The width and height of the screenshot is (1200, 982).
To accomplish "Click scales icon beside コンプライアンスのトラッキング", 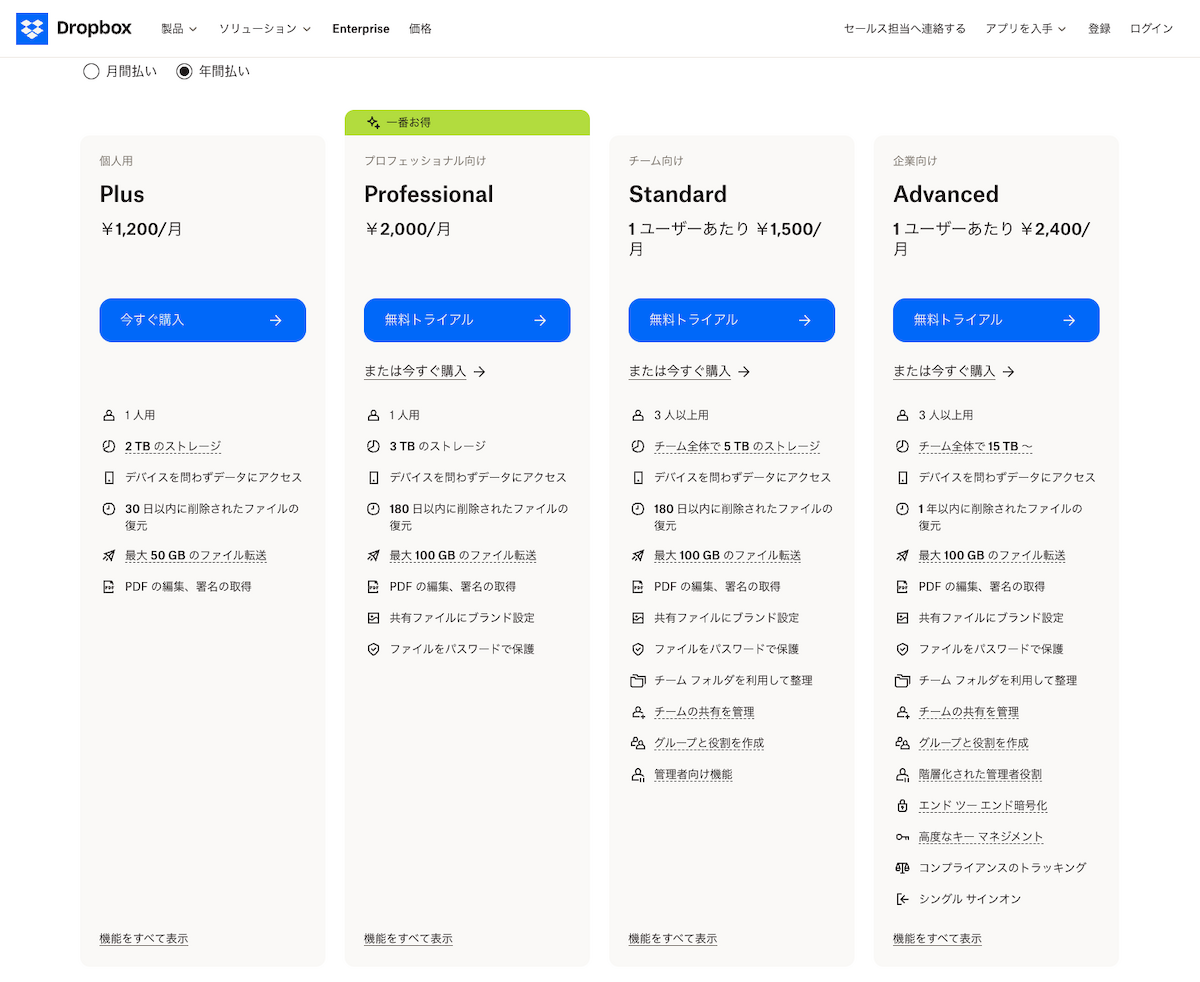I will point(902,868).
